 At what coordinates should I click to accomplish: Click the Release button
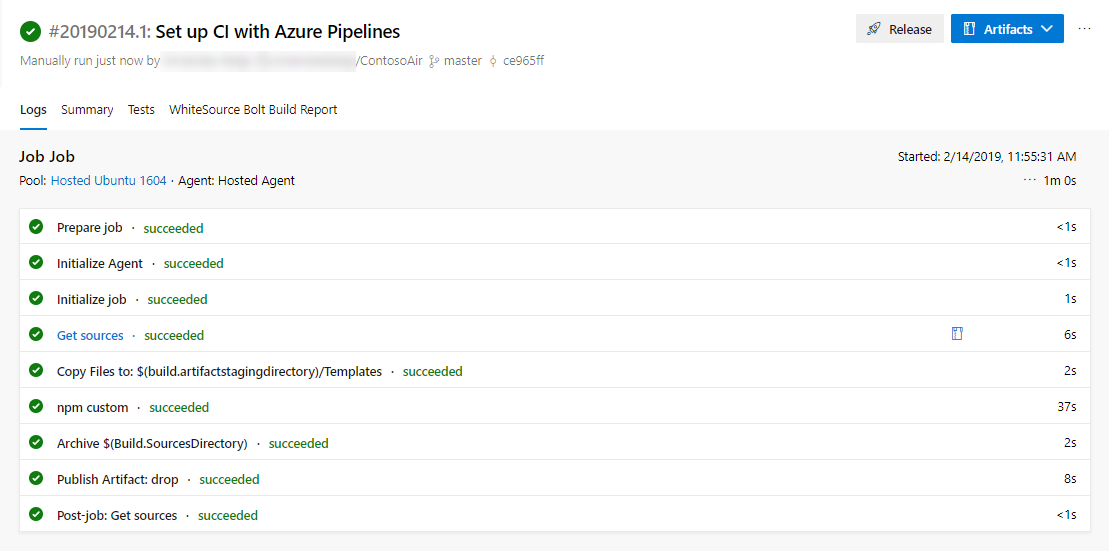tap(900, 29)
